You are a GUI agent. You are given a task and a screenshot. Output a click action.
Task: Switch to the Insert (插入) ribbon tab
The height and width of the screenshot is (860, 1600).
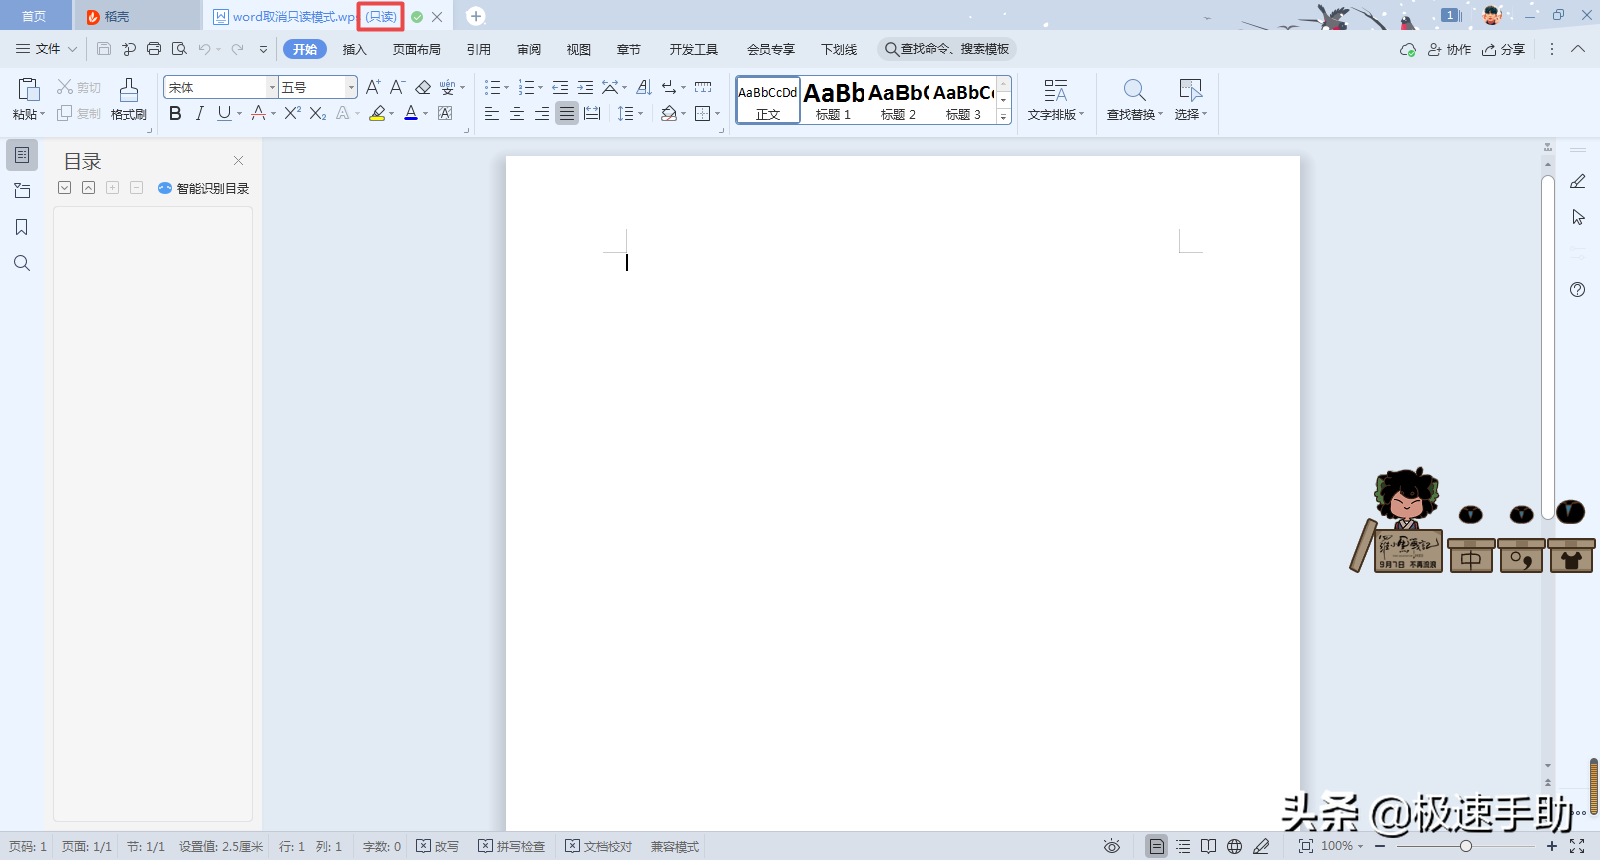coord(354,49)
